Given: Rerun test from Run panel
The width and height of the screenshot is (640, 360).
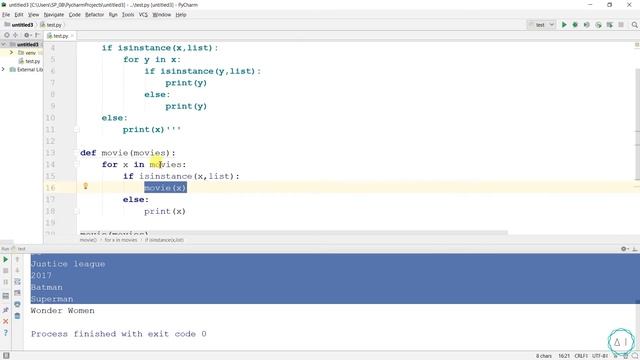Looking at the screenshot, I should [x=6, y=260].
